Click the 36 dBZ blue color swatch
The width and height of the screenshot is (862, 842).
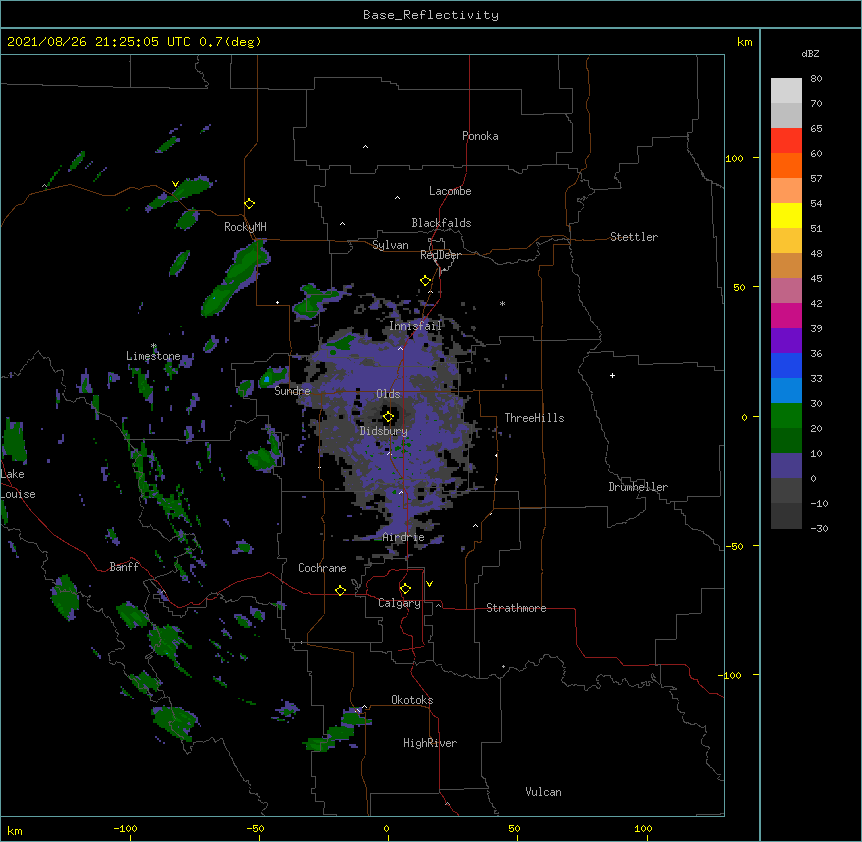pos(786,365)
